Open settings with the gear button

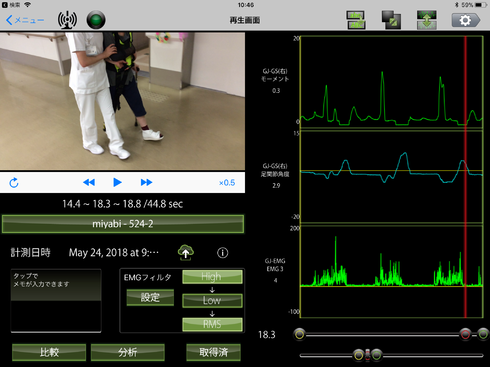[x=466, y=20]
